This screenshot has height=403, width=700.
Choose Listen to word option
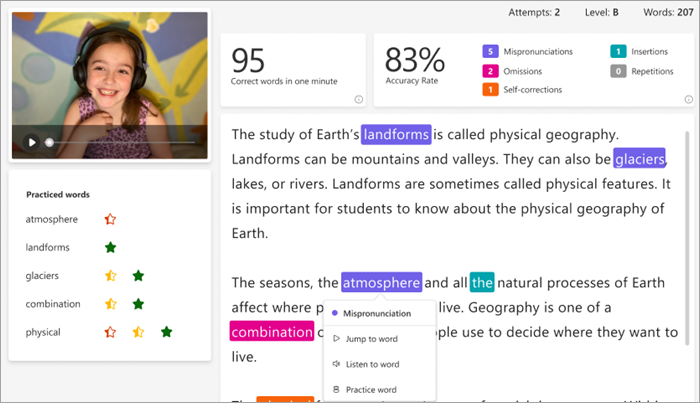coord(372,364)
